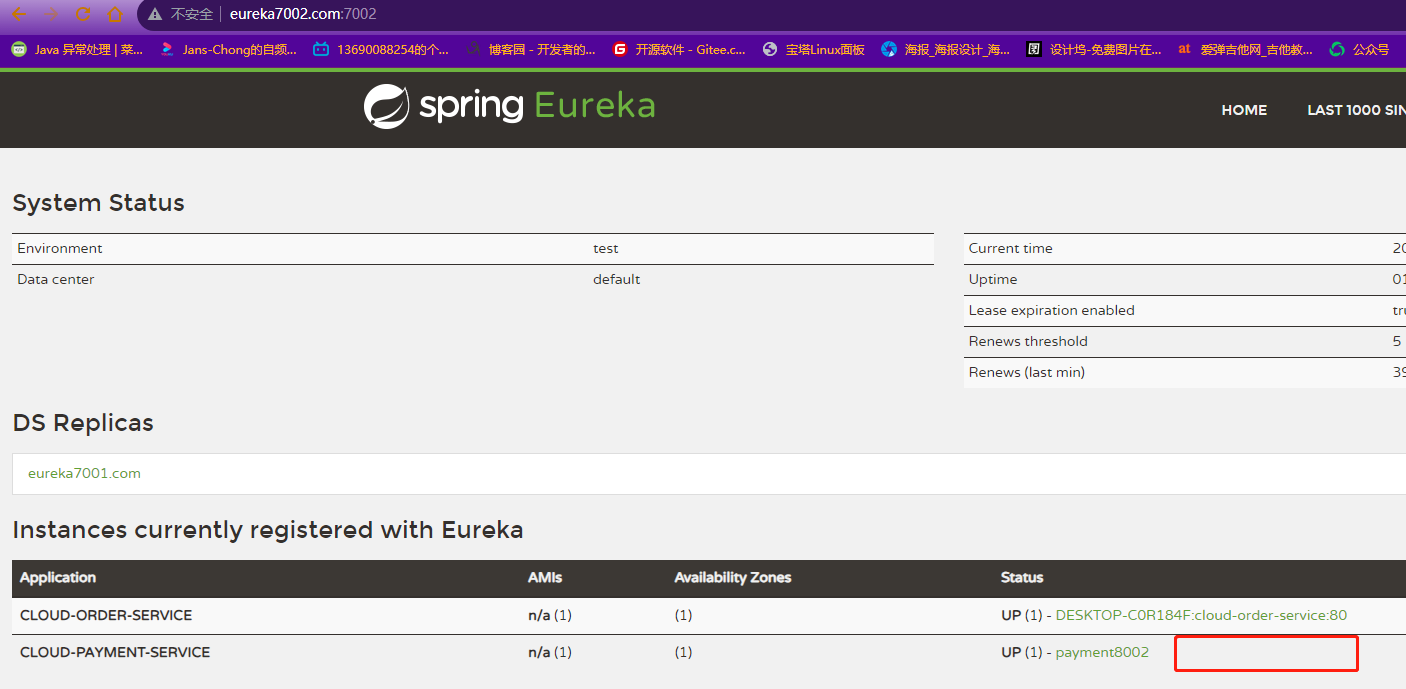Screen dimensions: 1406x689
Task: Click Instances currently registered with Eureka heading
Action: [x=268, y=529]
